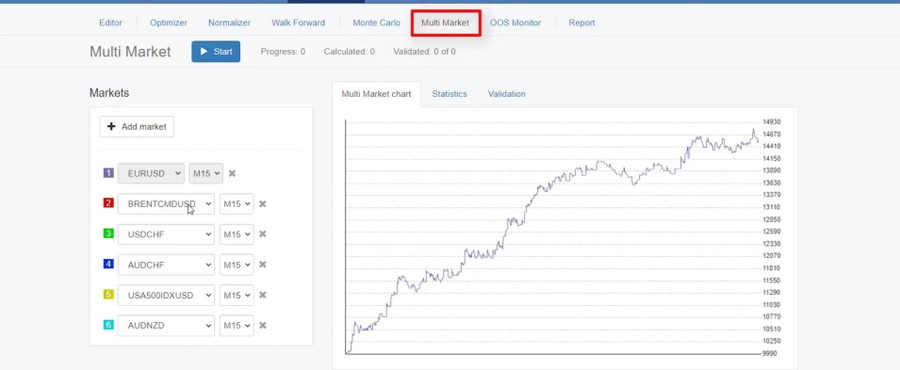Start the Multi Market calculation

(216, 52)
